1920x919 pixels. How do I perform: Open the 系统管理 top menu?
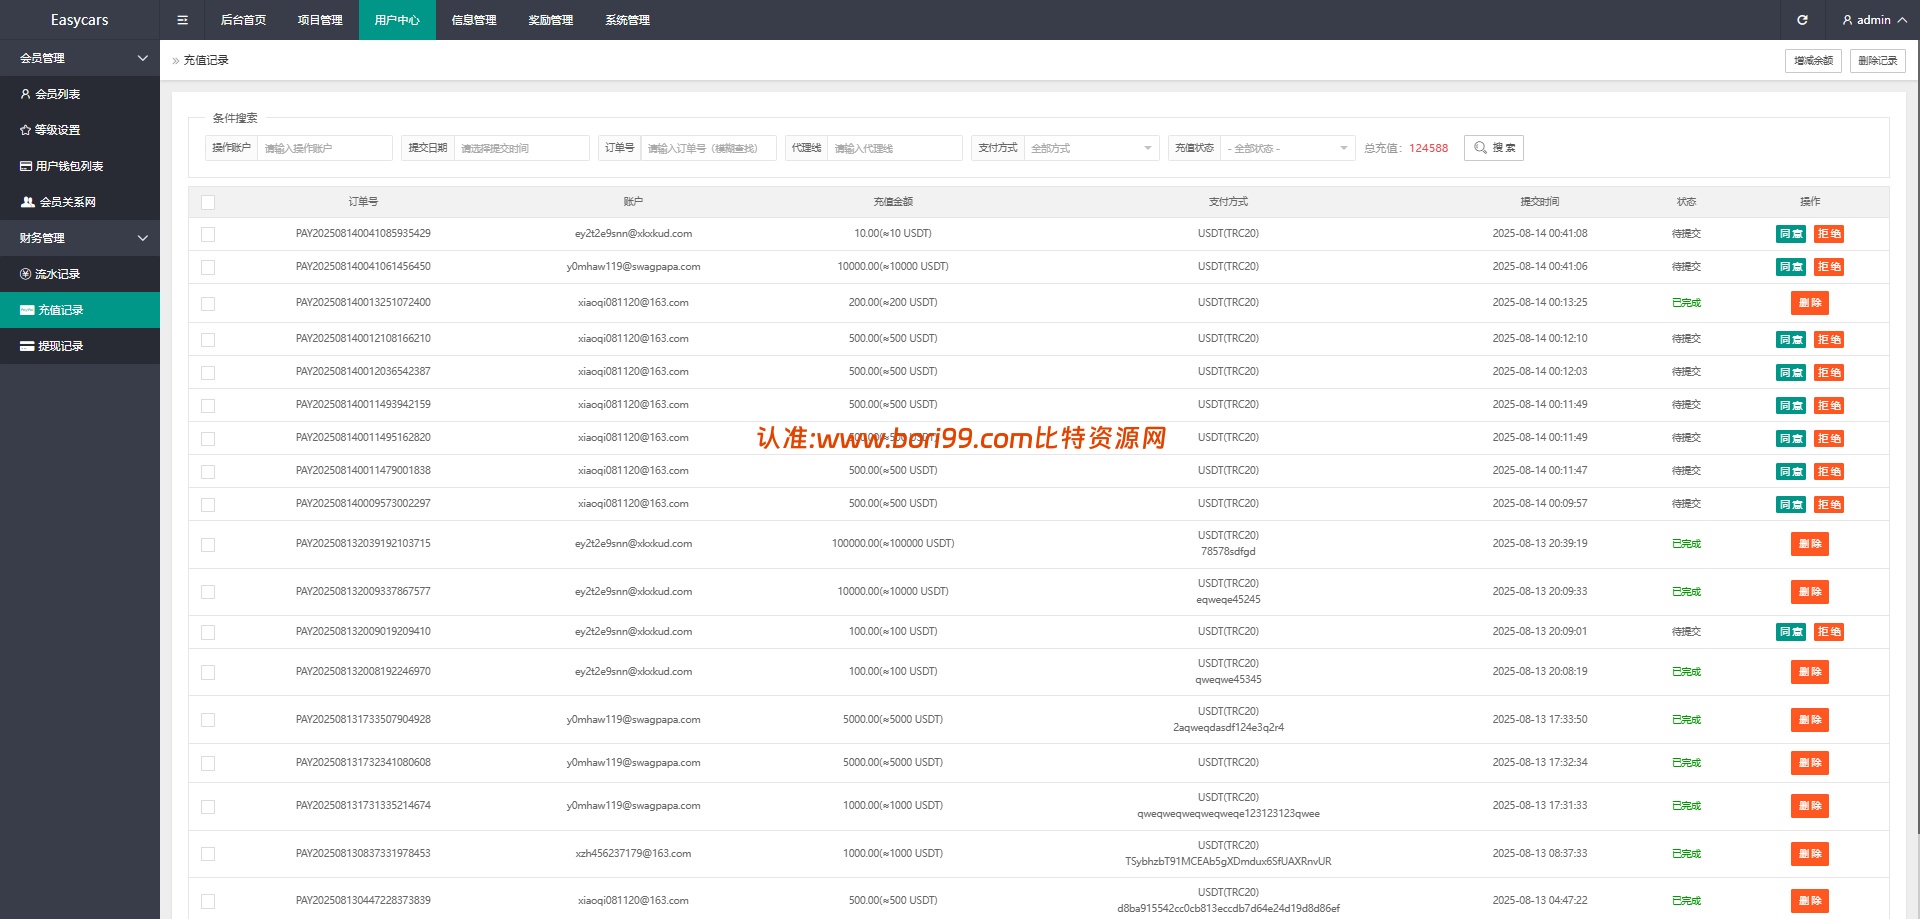coord(628,20)
